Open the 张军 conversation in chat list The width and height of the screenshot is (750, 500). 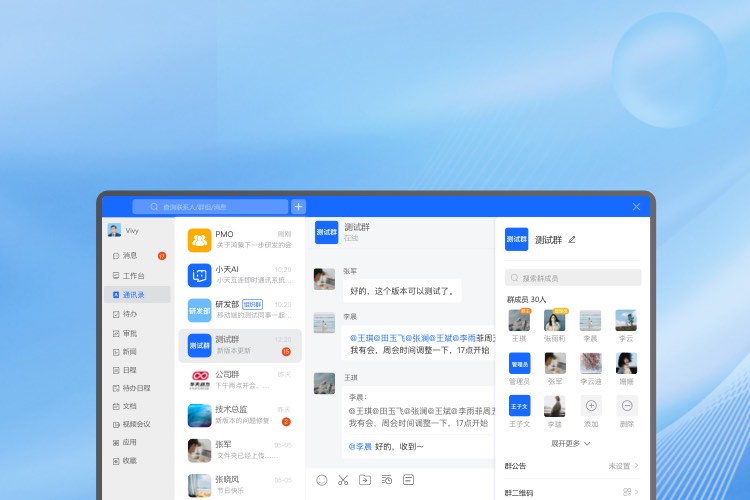coord(240,451)
